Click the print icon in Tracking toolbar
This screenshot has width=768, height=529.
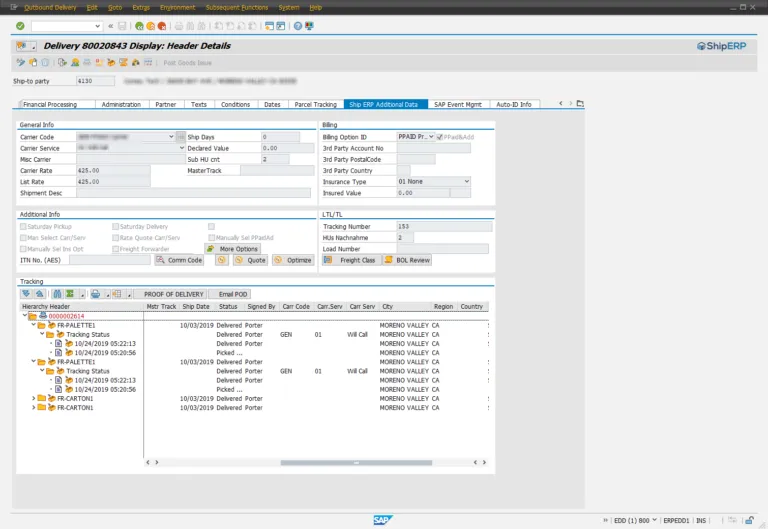click(95, 294)
